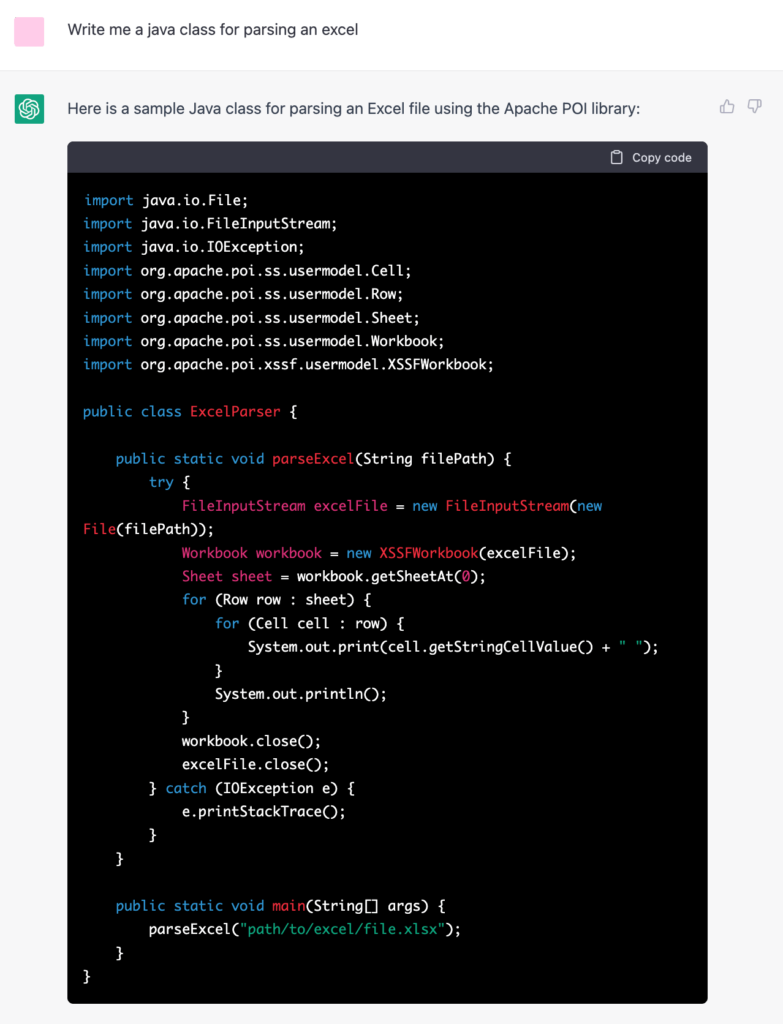Click the getStringCellValue print statement
The width and height of the screenshot is (783, 1024).
coord(453,647)
